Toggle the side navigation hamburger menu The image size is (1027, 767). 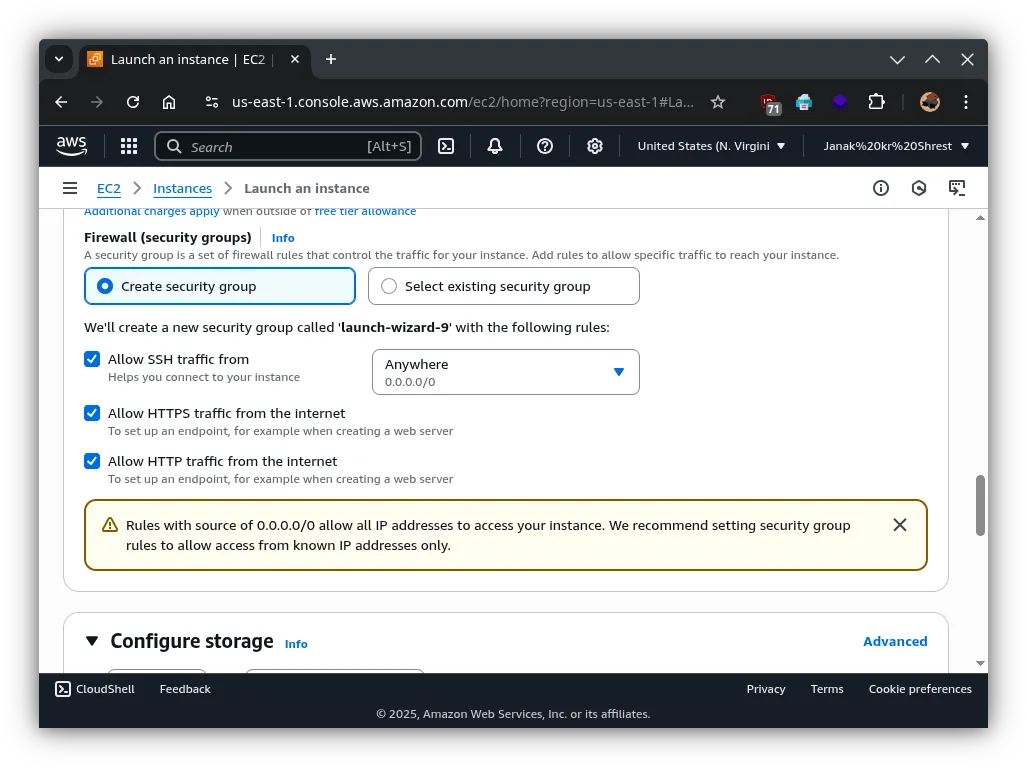pyautogui.click(x=70, y=188)
